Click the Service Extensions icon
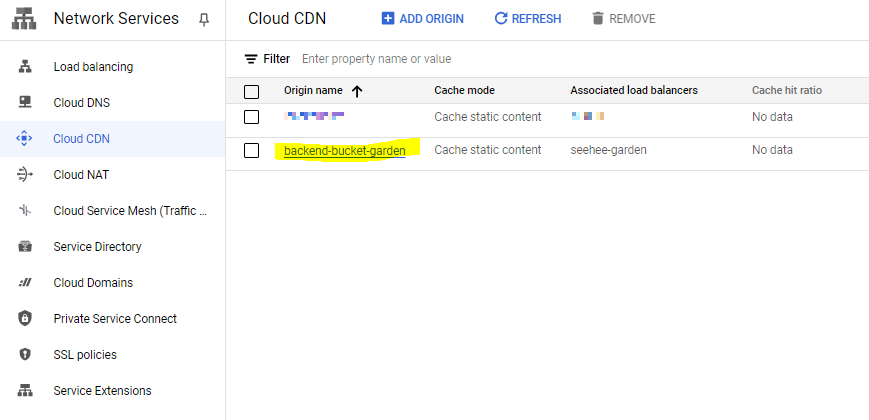 tap(25, 391)
